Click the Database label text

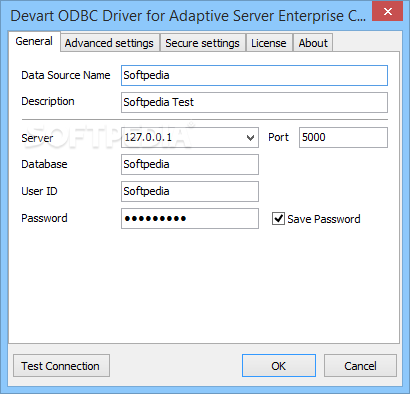[x=44, y=164]
